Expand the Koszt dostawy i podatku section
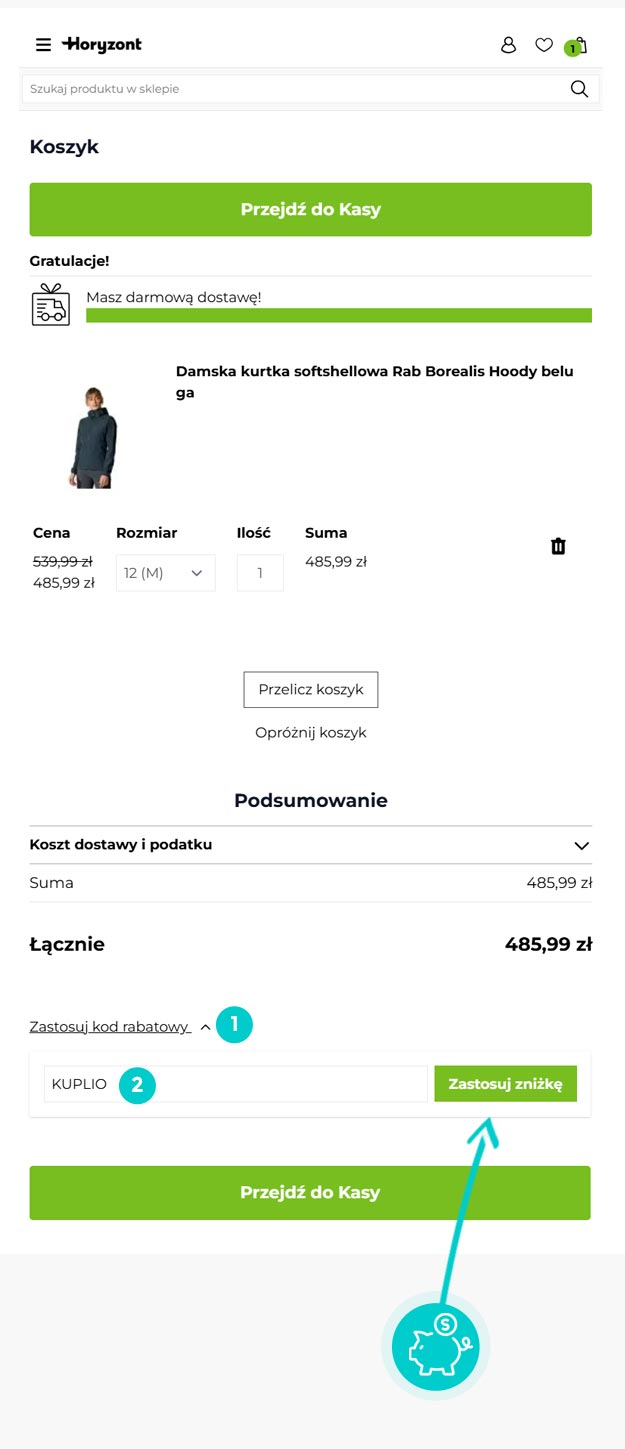 [580, 845]
